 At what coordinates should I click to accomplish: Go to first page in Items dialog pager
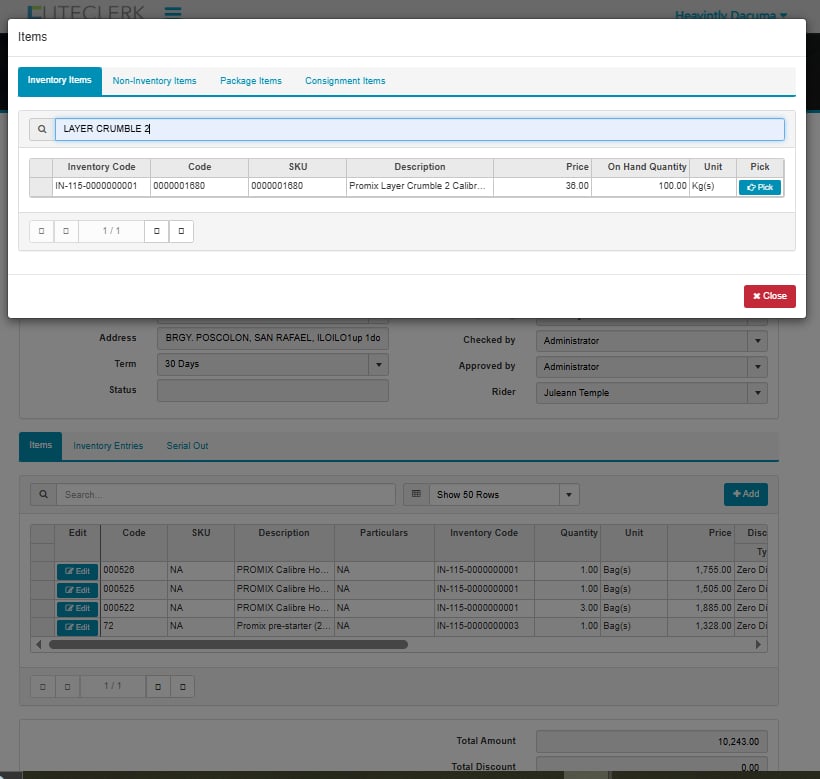coord(41,231)
